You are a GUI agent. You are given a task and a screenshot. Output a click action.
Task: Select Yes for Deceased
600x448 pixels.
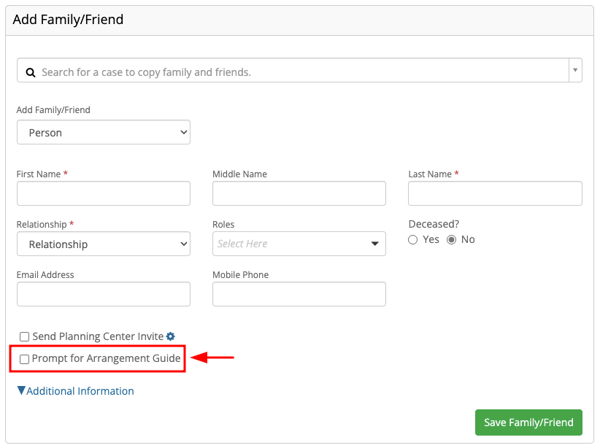pos(414,240)
